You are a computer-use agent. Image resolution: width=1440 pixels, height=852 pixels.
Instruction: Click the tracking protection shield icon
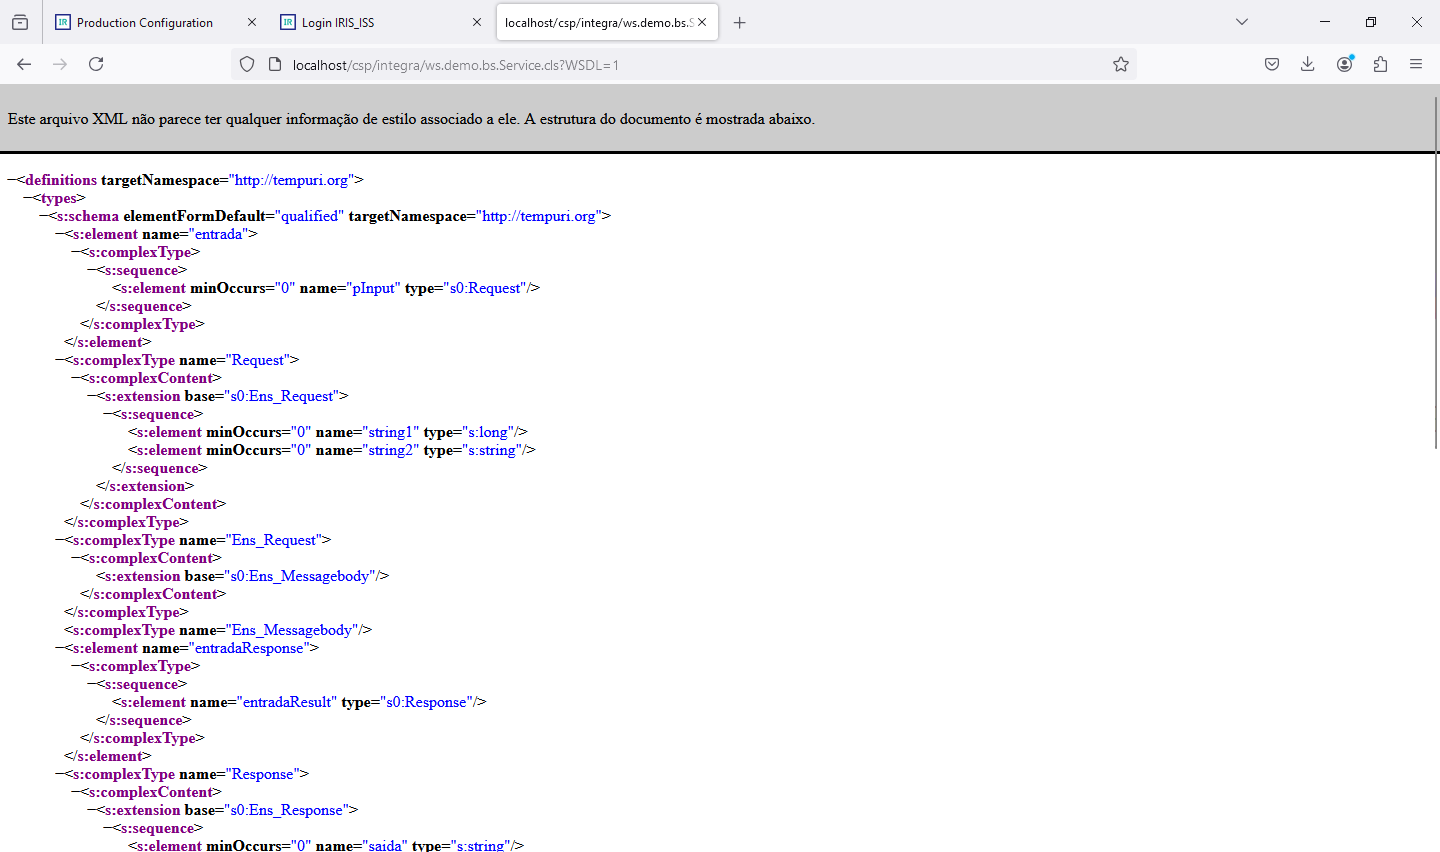tap(247, 64)
